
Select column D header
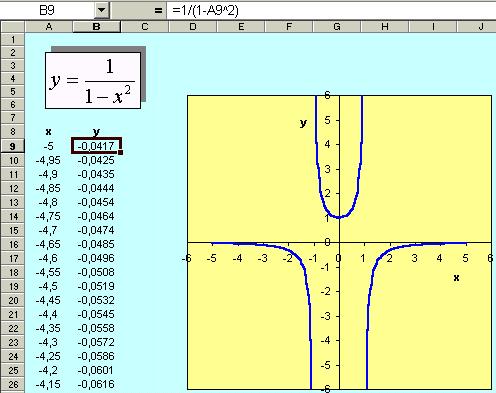click(x=193, y=27)
